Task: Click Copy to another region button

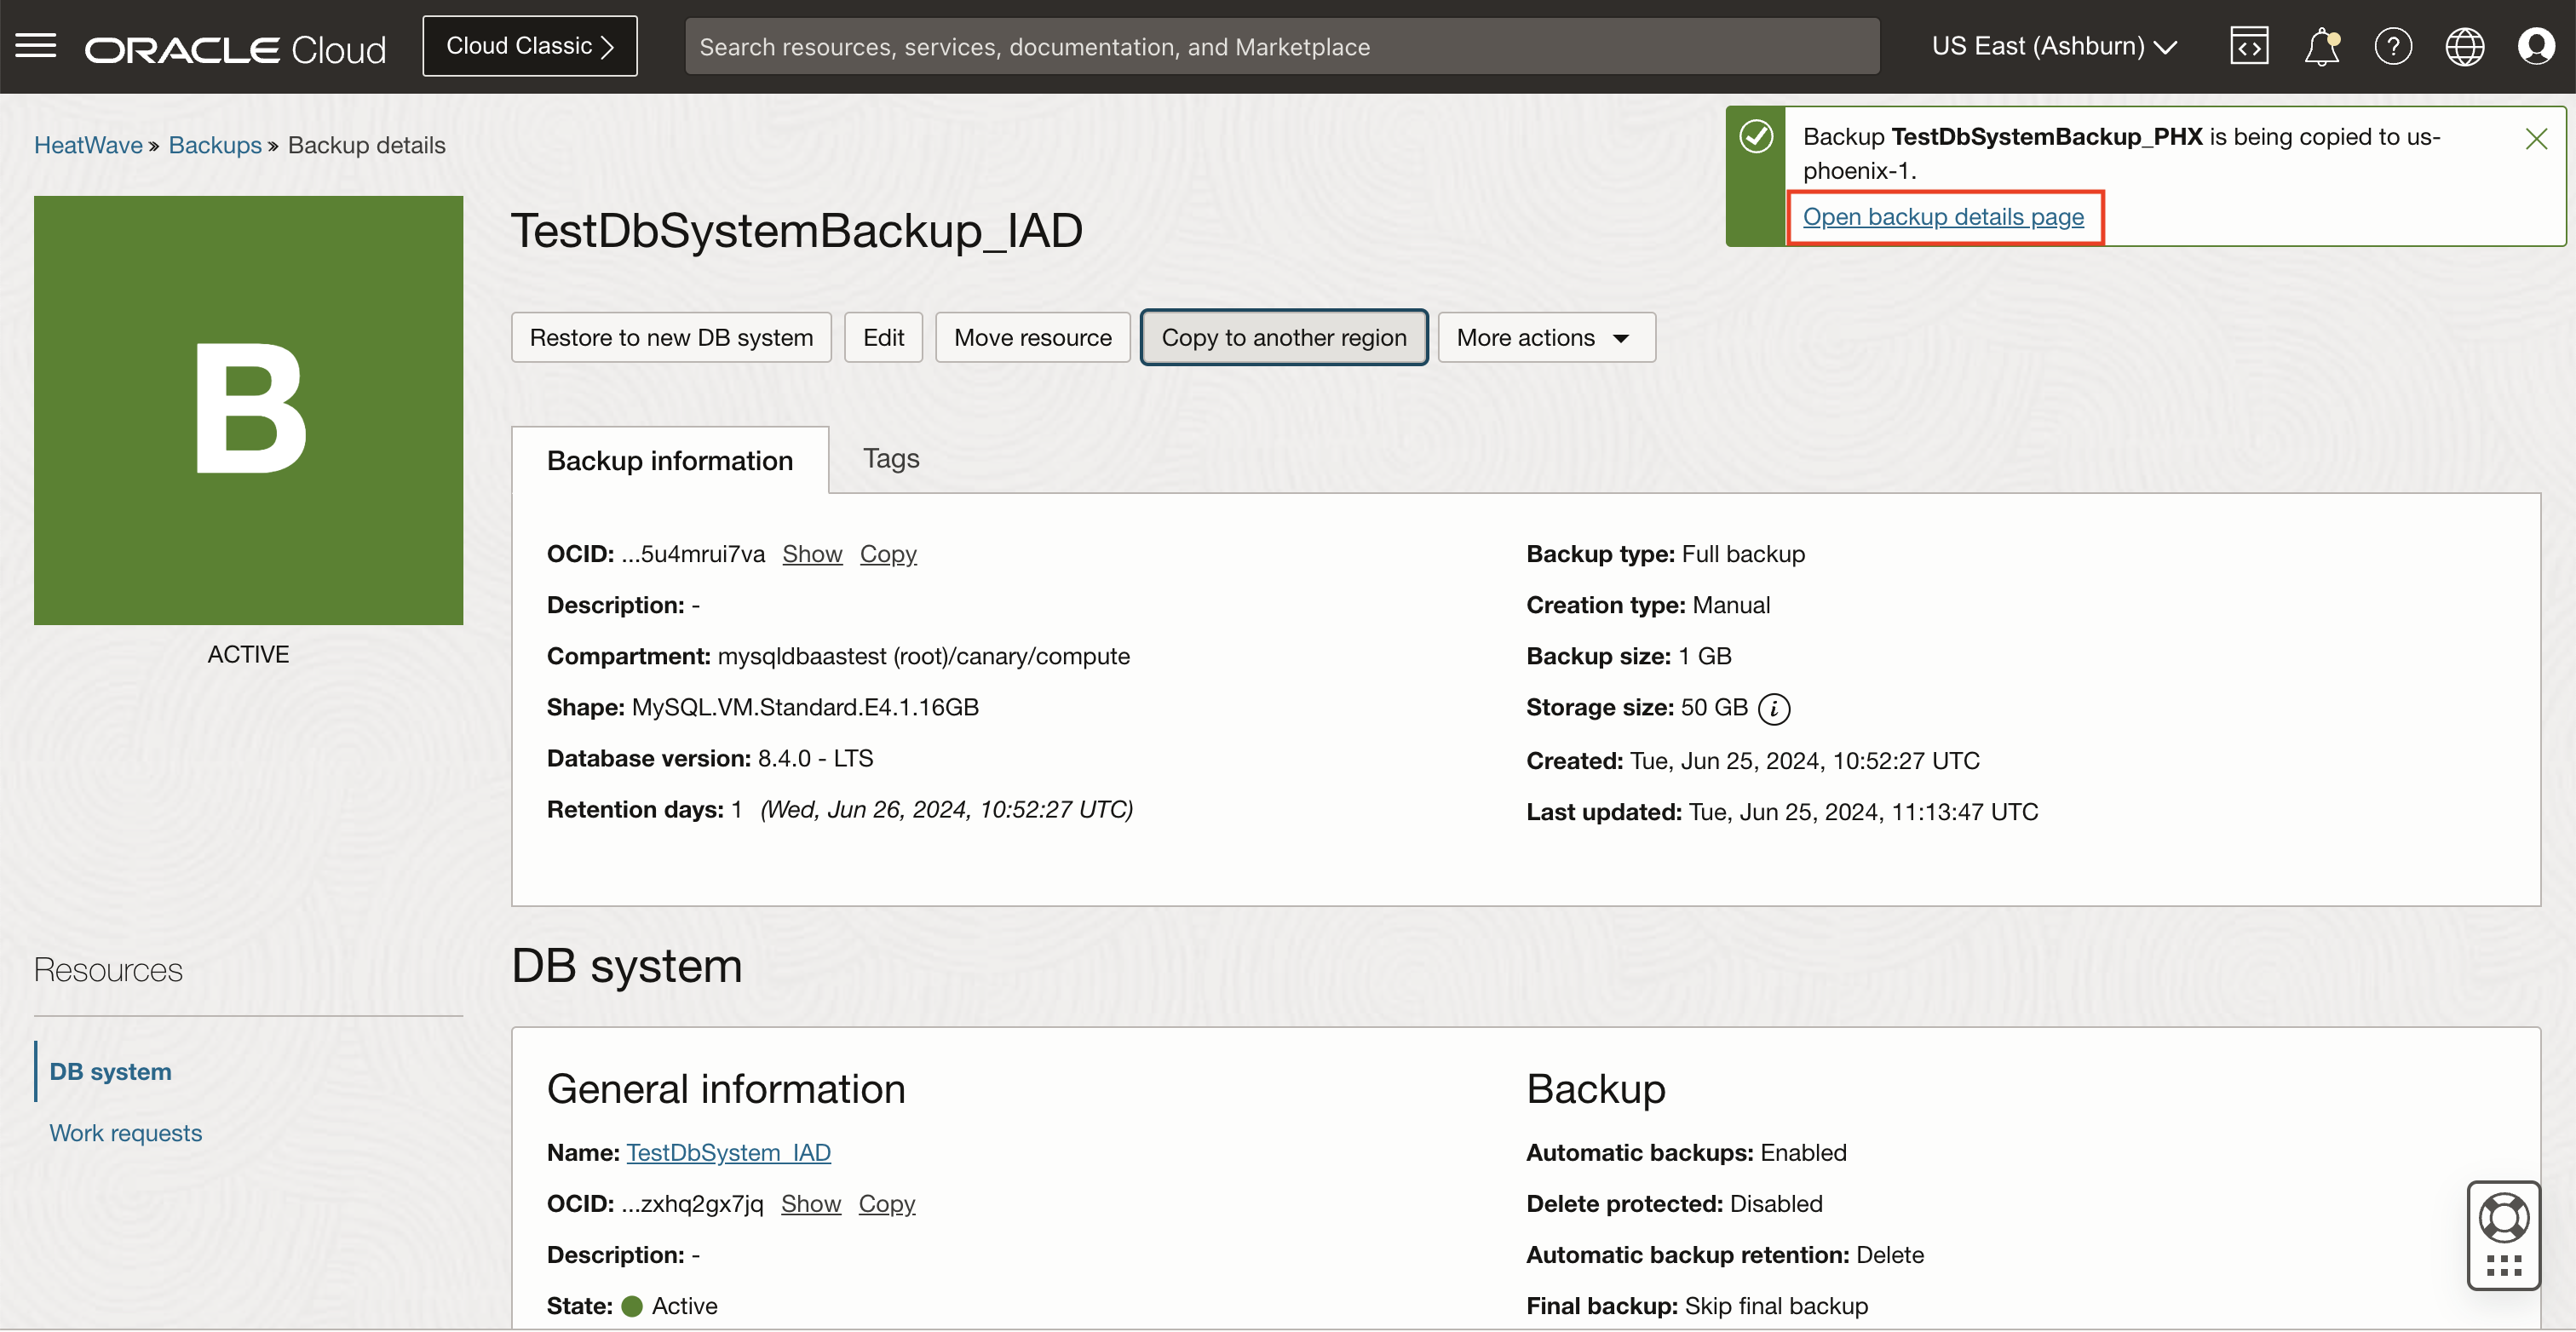Action: click(x=1283, y=338)
